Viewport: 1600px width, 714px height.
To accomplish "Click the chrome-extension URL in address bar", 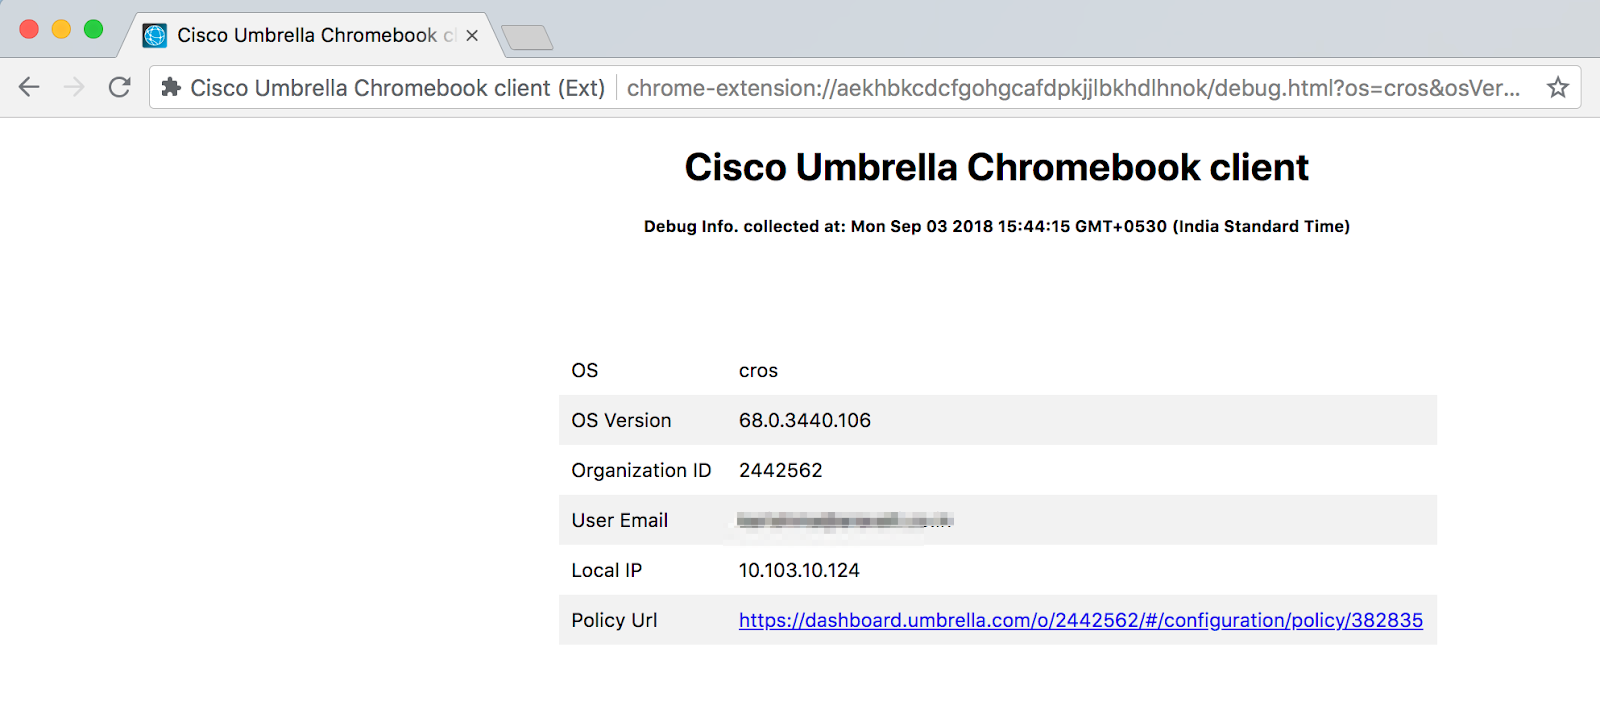I will pyautogui.click(x=1073, y=88).
